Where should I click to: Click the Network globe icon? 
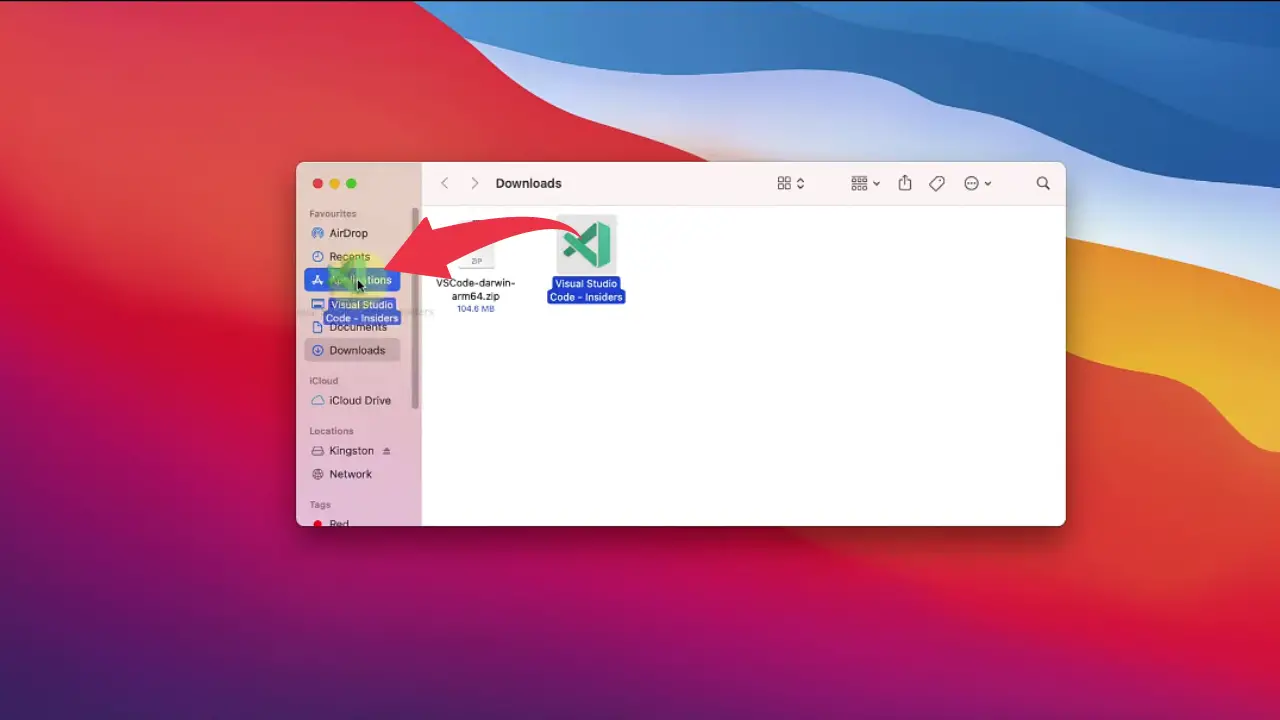tap(318, 474)
